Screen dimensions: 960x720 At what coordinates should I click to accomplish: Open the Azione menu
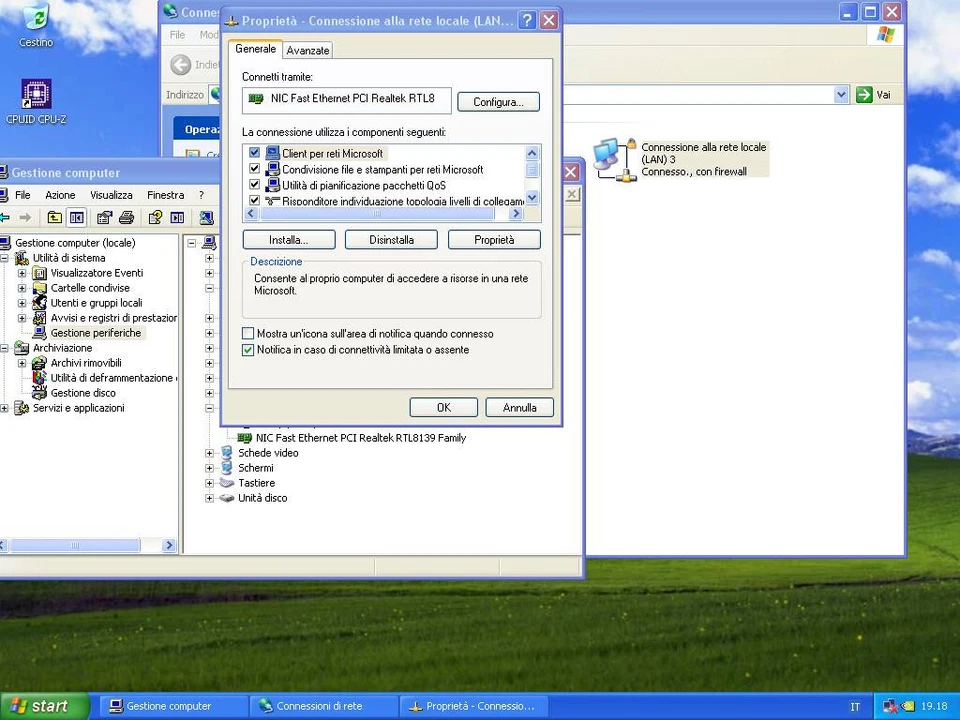click(60, 195)
